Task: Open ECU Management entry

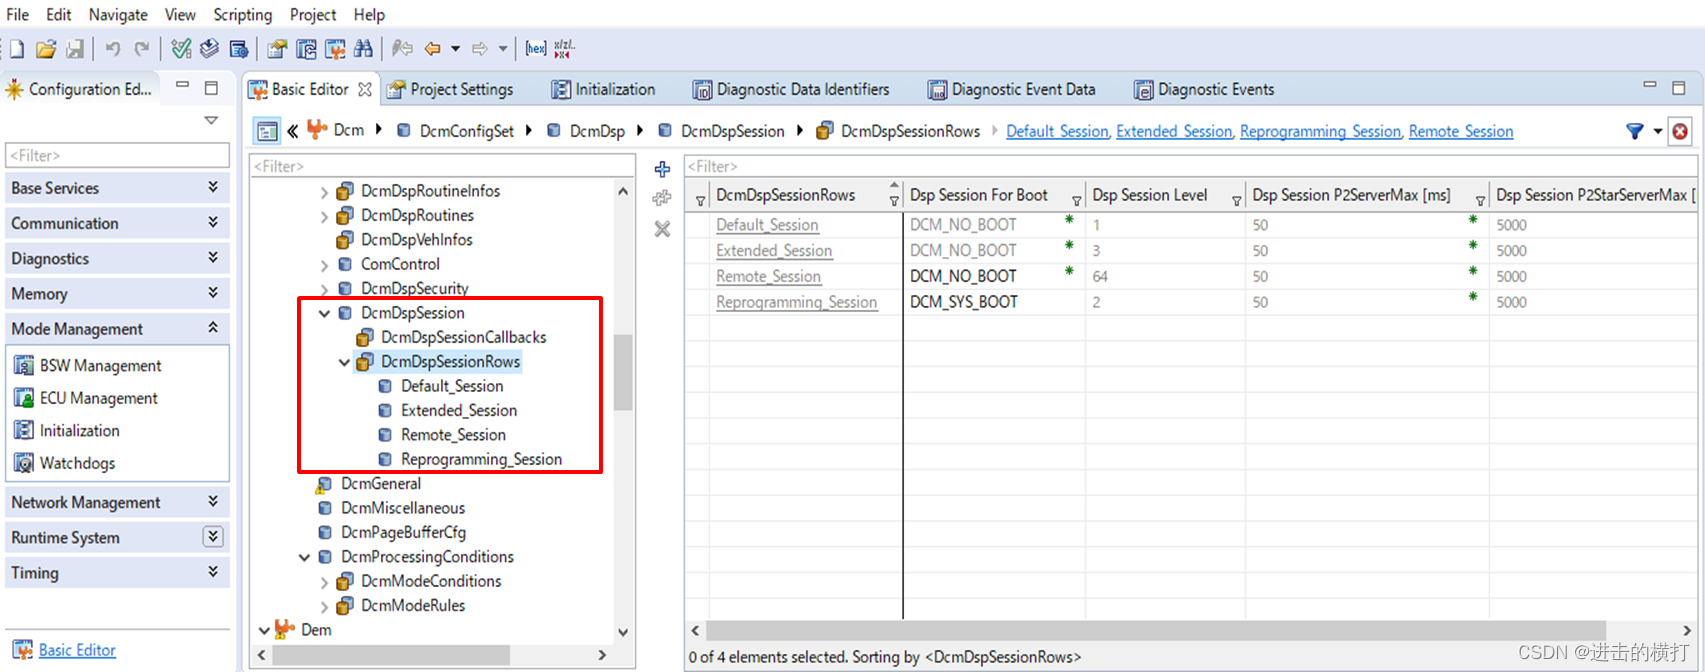Action: 98,398
